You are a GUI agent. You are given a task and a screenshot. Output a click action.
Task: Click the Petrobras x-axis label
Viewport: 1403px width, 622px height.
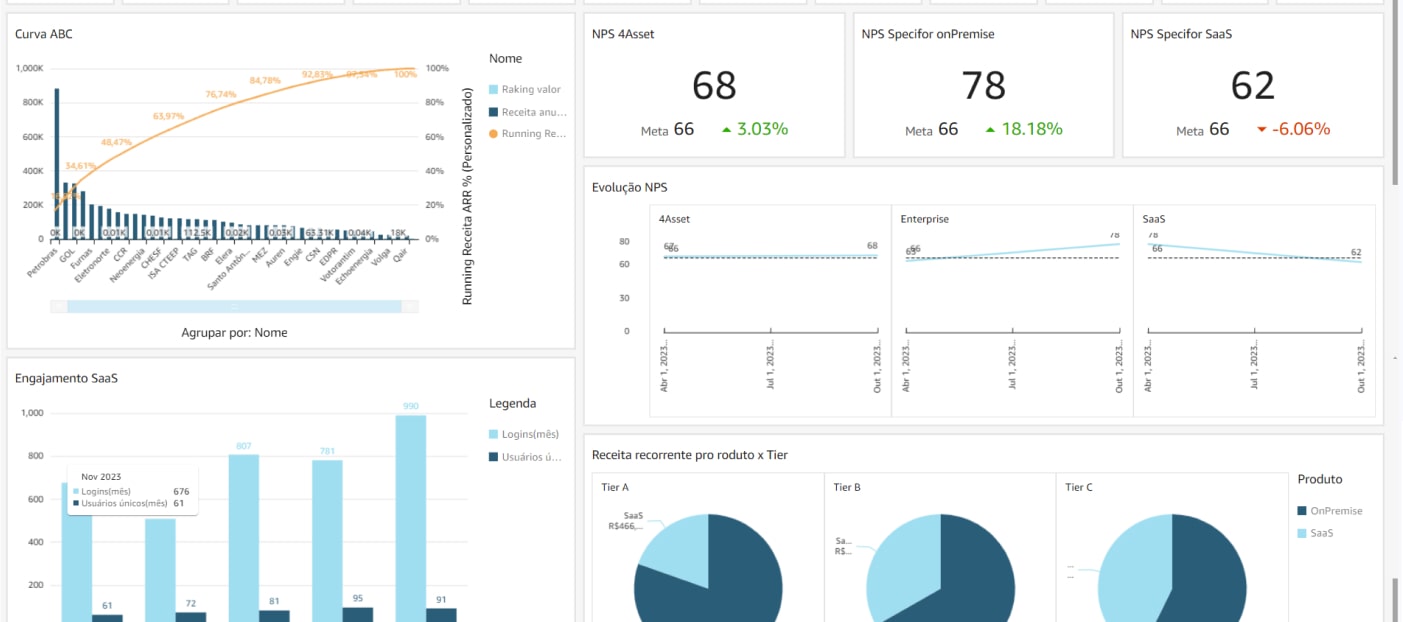[44, 263]
